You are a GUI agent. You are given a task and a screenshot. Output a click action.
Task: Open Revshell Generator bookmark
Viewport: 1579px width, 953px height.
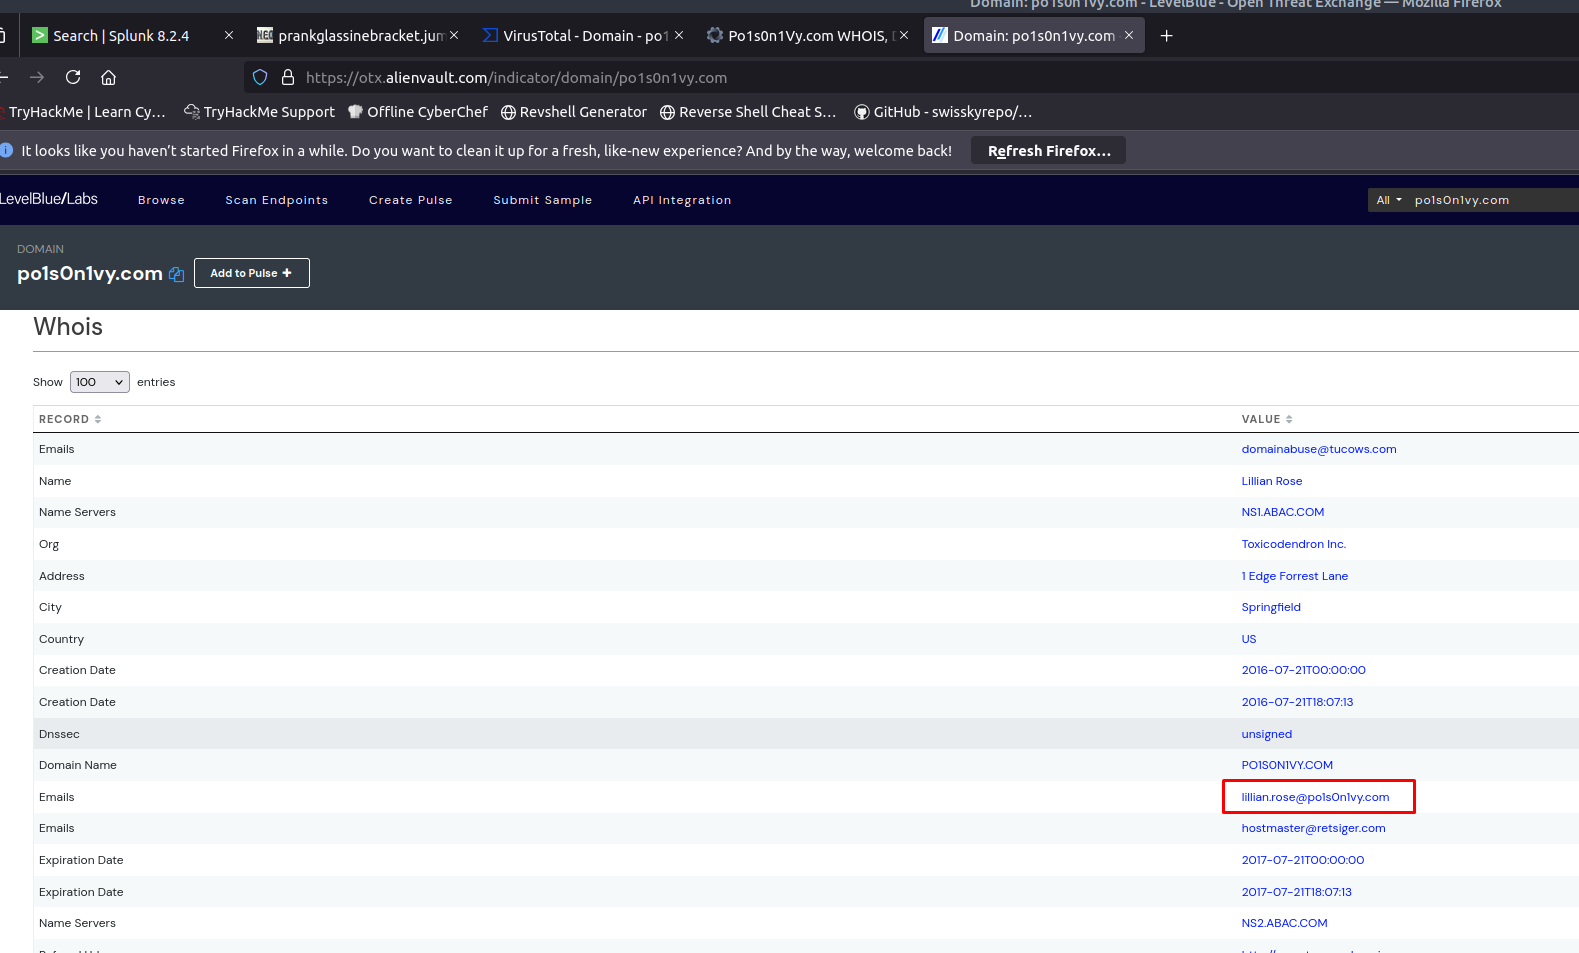coord(574,112)
